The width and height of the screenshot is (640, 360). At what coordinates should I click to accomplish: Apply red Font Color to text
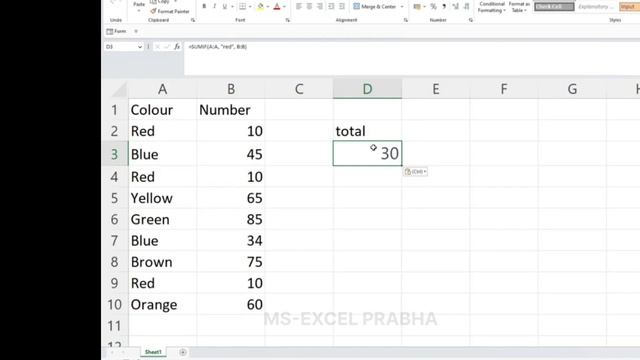277,7
